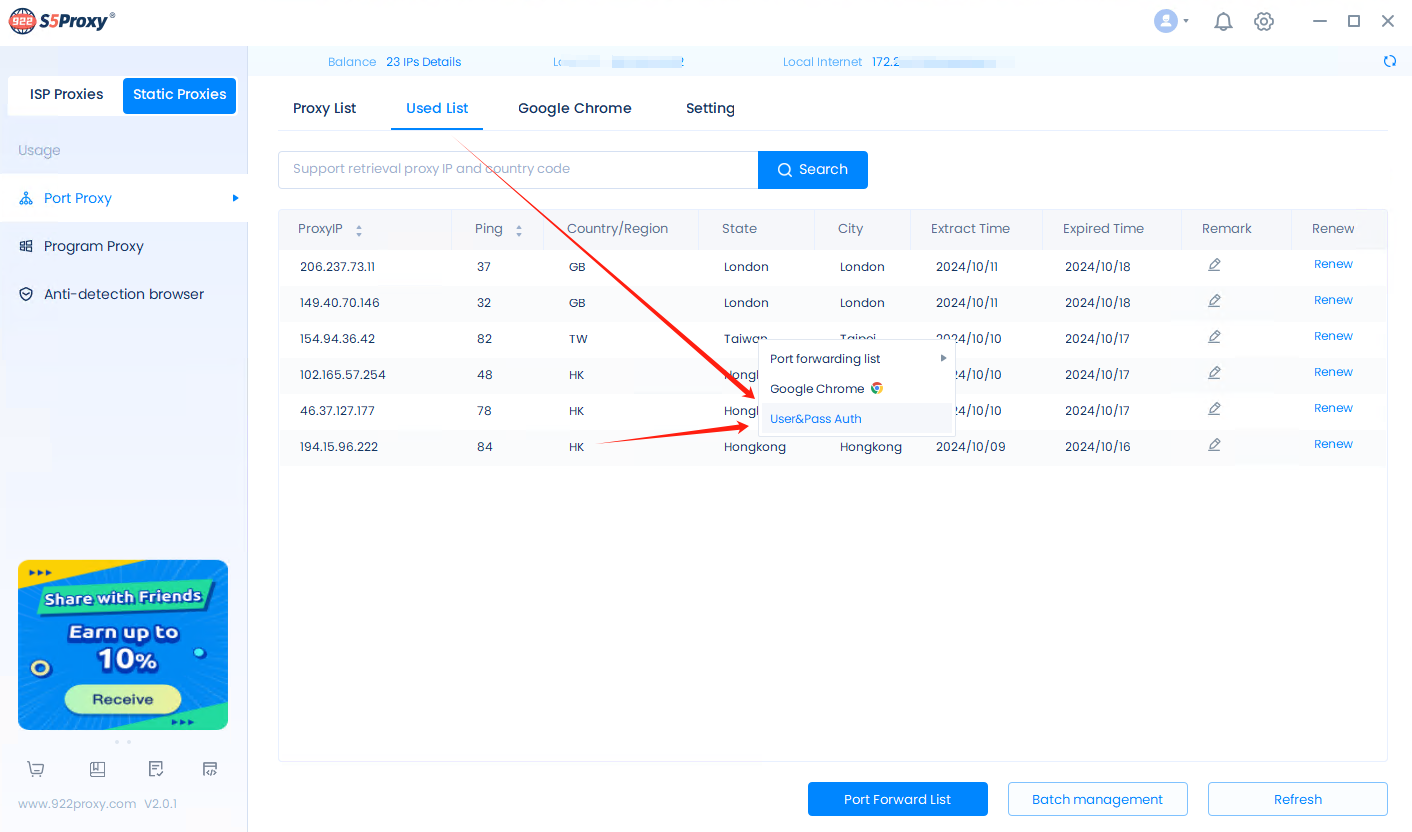Open the bookmark book icon in sidebar footer
Screen dimensions: 1412x832
click(97, 769)
